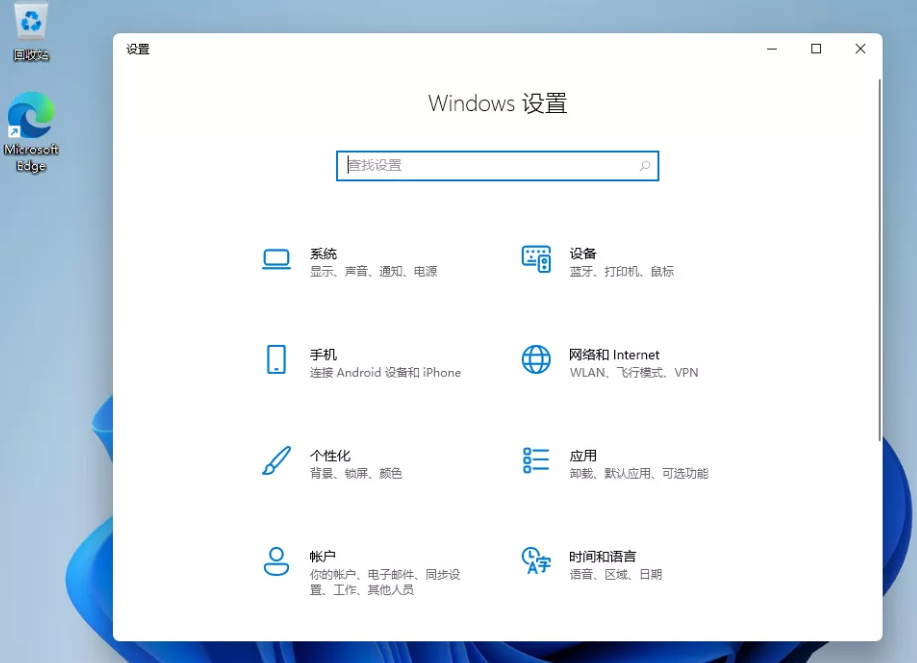The height and width of the screenshot is (663, 917).
Task: Click the System (系统) laptop icon
Action: point(276,259)
